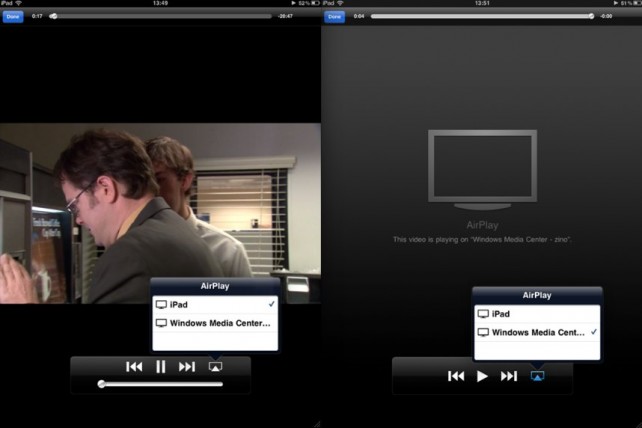Pause the video in the left player
This screenshot has width=642, height=428.
point(160,367)
